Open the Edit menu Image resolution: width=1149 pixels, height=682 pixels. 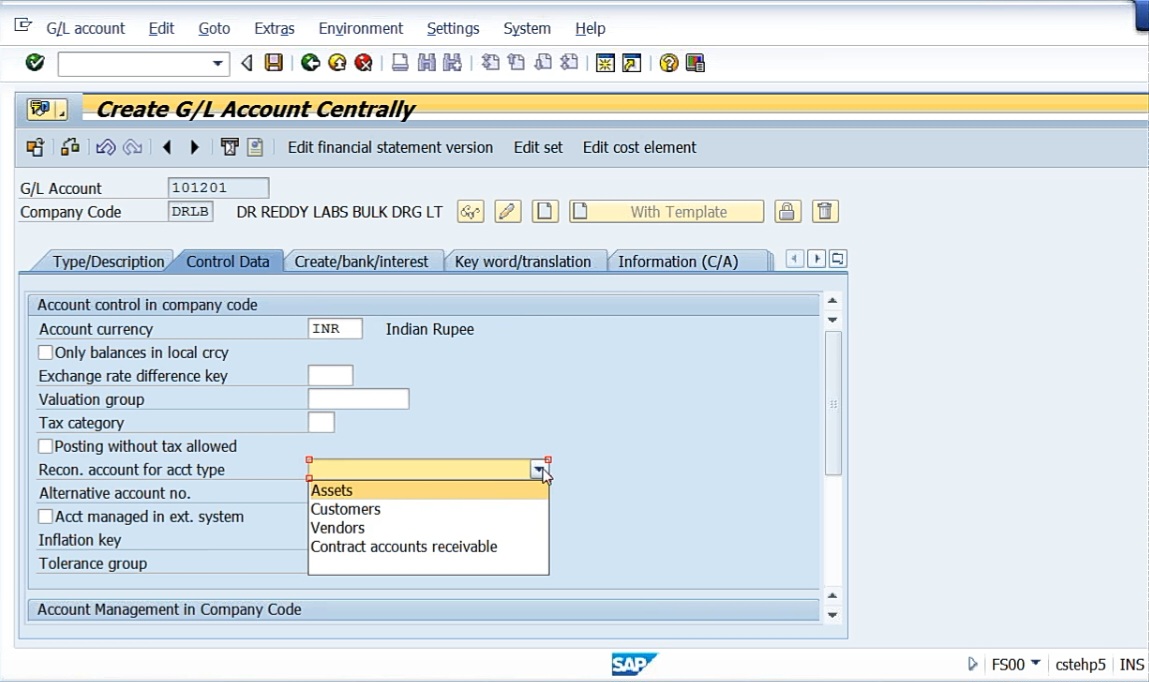click(161, 29)
